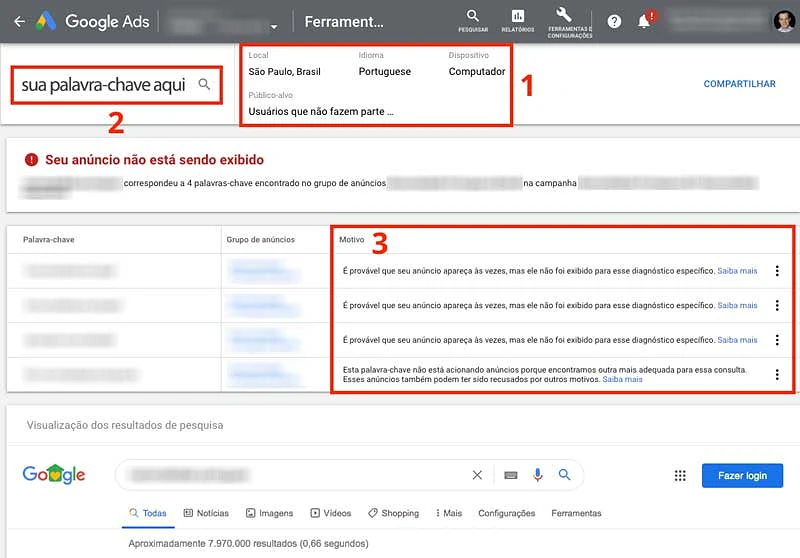800x558 pixels.
Task: Select the Notícias tab
Action: pyautogui.click(x=206, y=514)
